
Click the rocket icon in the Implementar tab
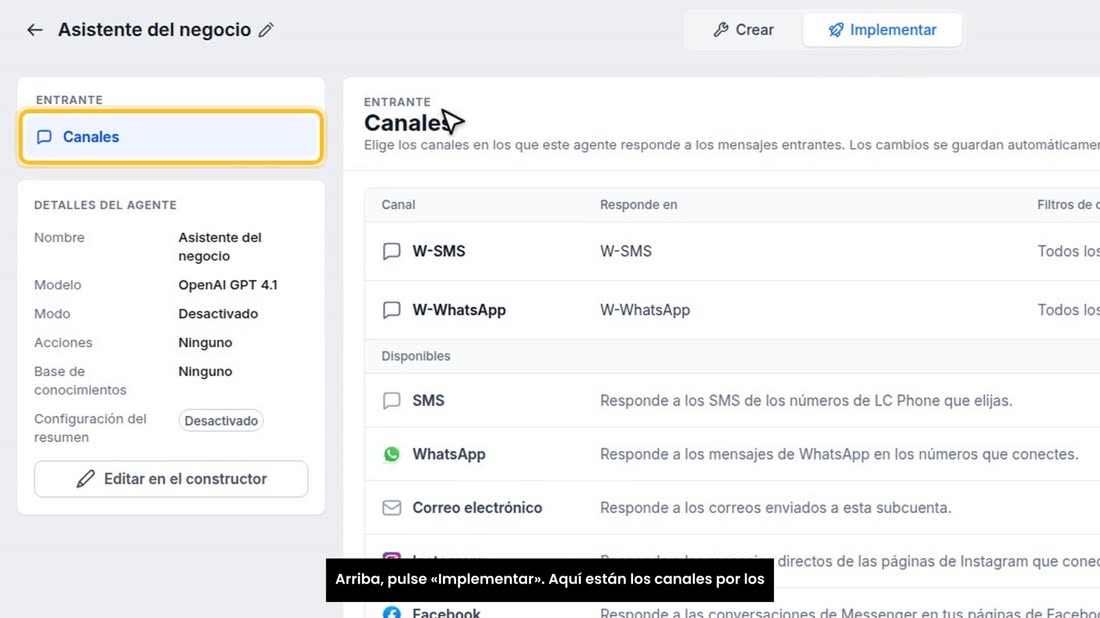click(x=836, y=29)
